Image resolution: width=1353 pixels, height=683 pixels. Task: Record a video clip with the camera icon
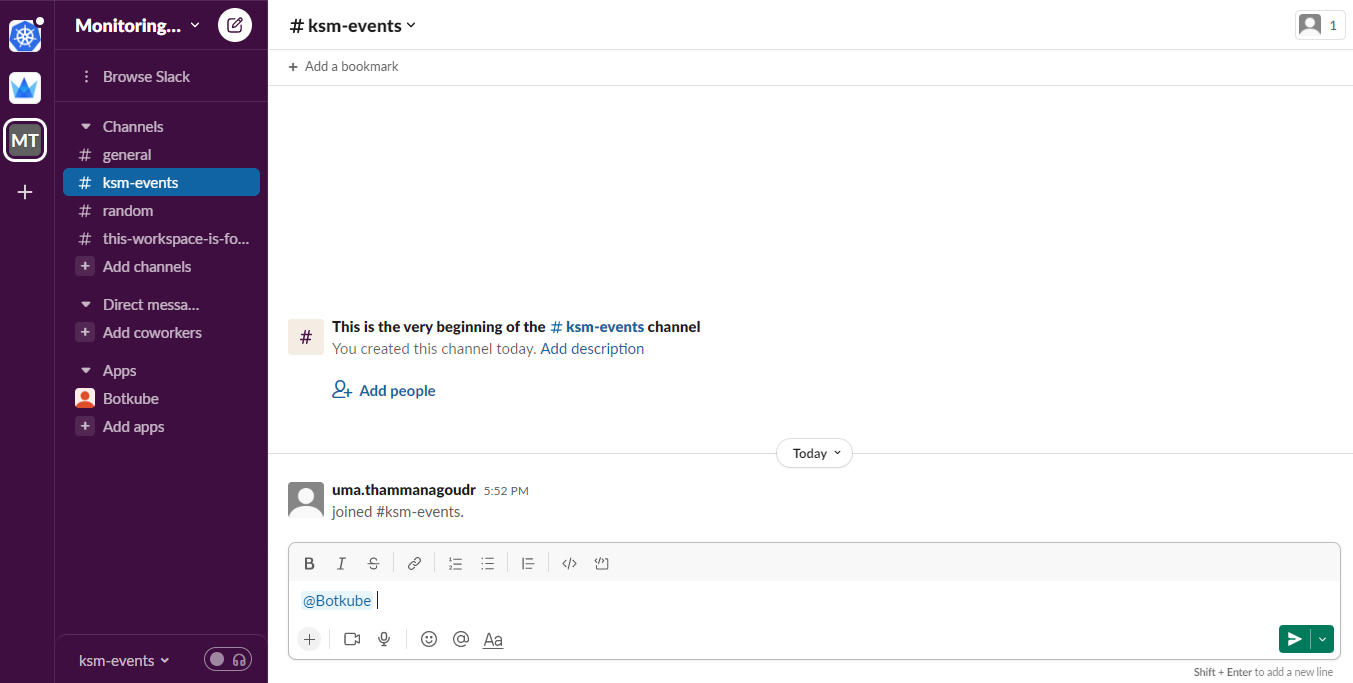tap(352, 639)
